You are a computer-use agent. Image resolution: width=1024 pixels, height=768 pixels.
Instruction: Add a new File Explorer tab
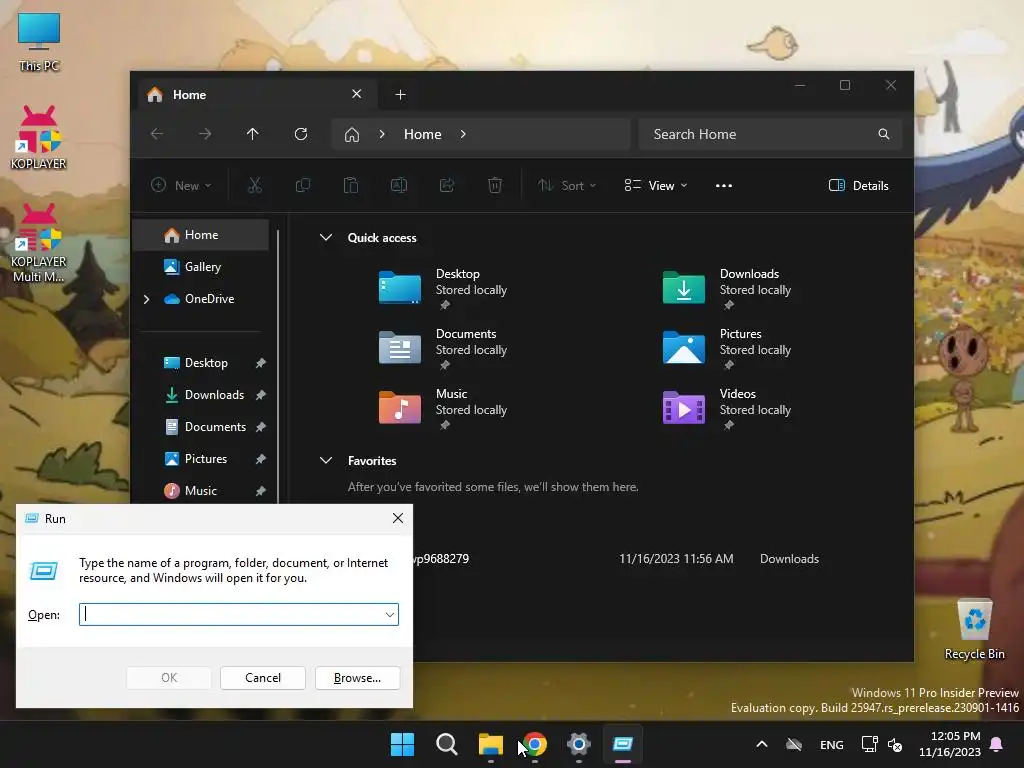click(400, 95)
